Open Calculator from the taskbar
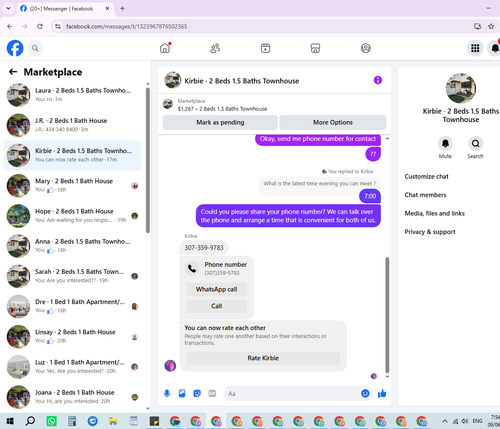 pyautogui.click(x=72, y=421)
